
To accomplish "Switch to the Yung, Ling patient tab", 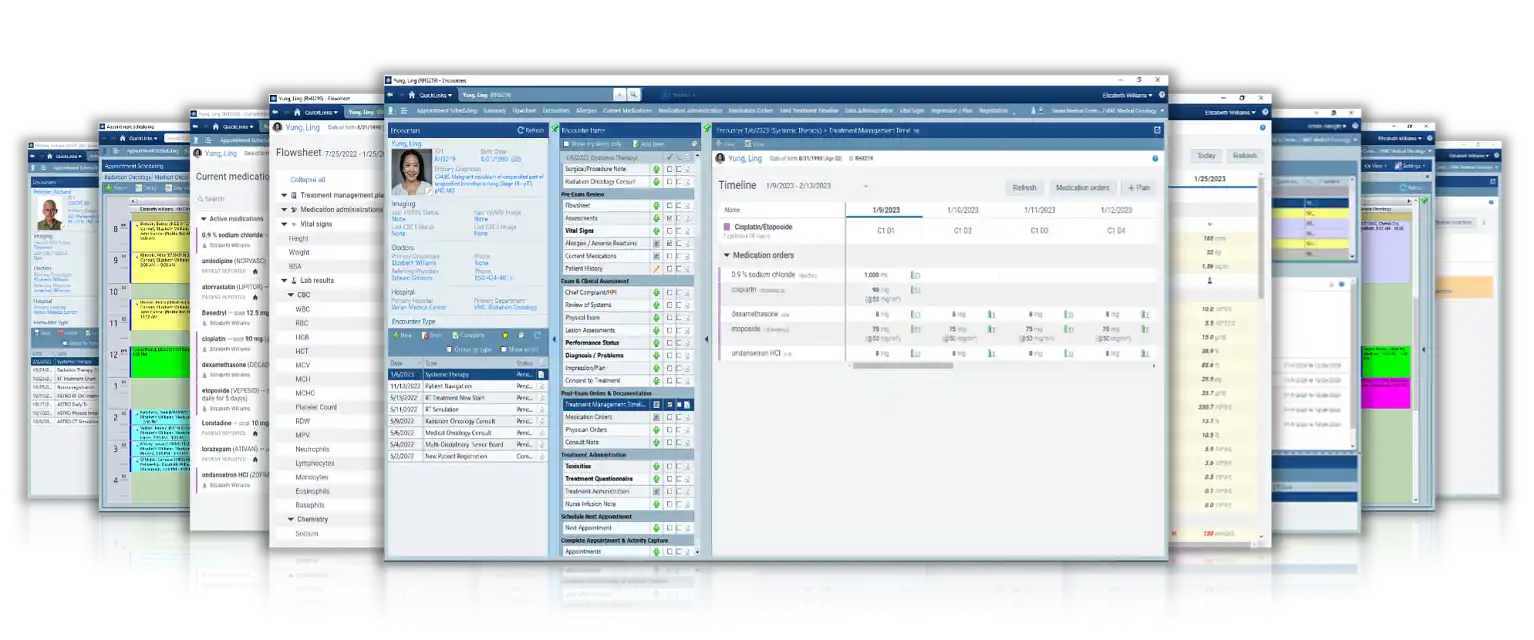I will pos(475,97).
